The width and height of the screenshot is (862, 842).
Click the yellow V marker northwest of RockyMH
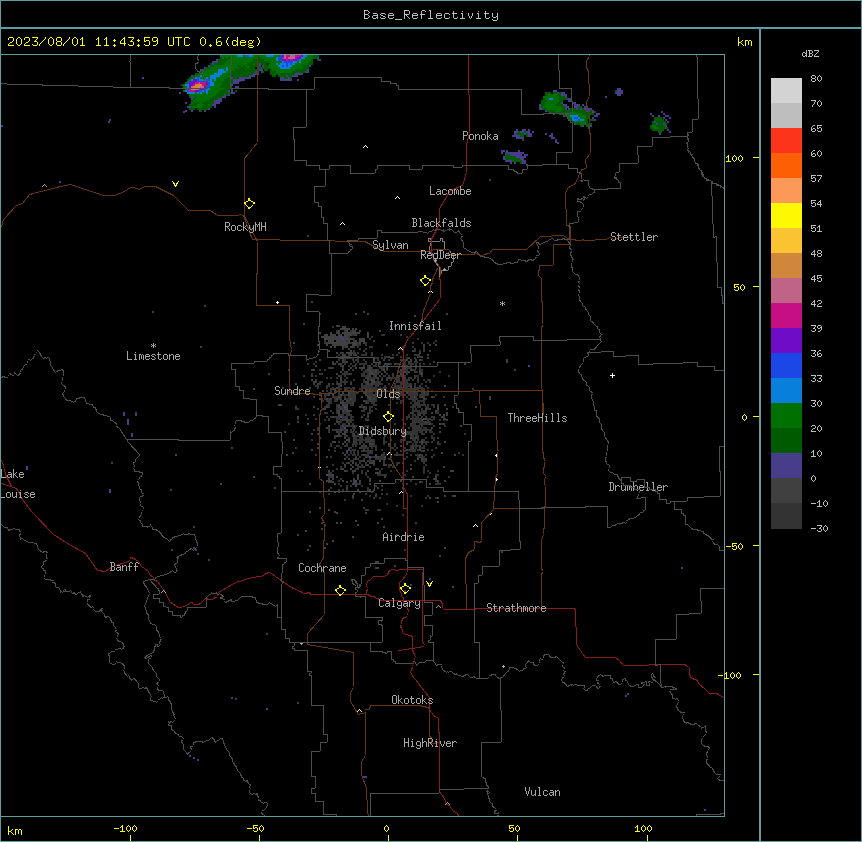[x=175, y=184]
